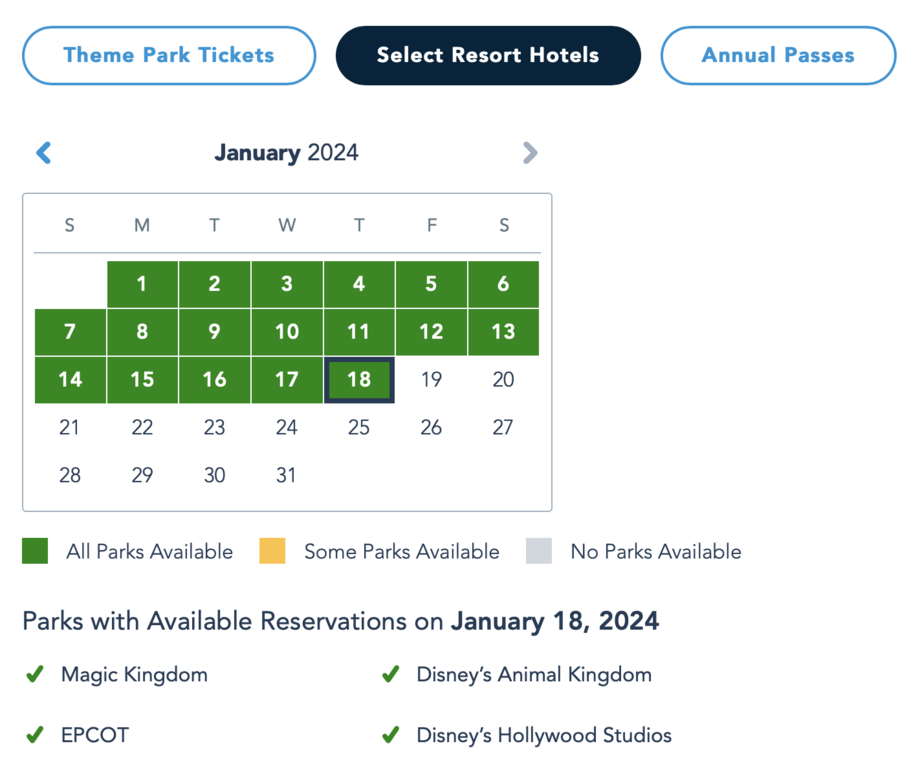Pick January 13 in the calendar

tap(503, 332)
